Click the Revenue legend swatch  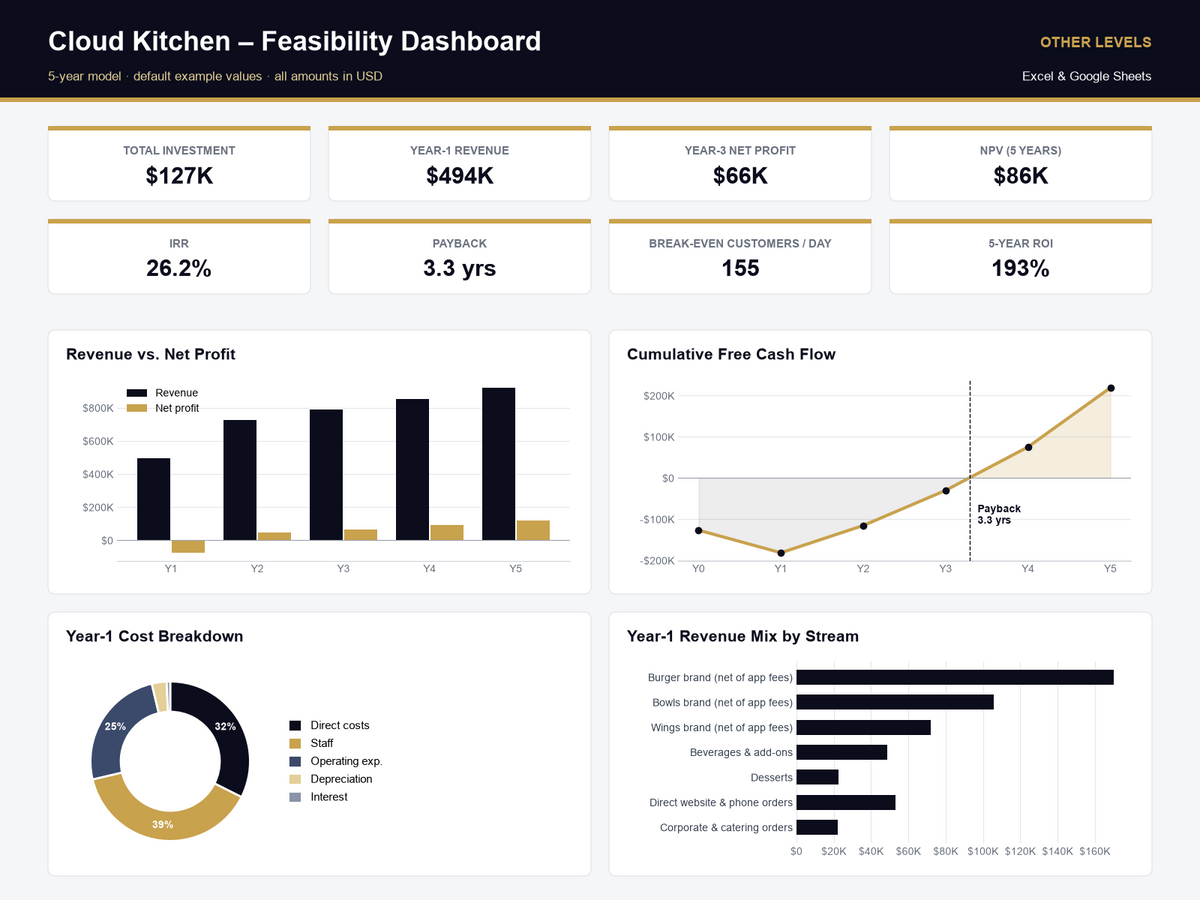[x=137, y=393]
